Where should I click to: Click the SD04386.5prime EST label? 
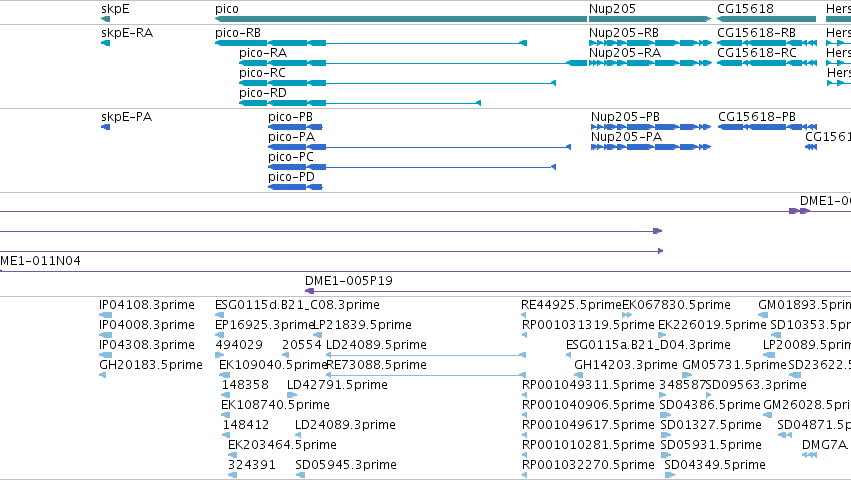710,405
